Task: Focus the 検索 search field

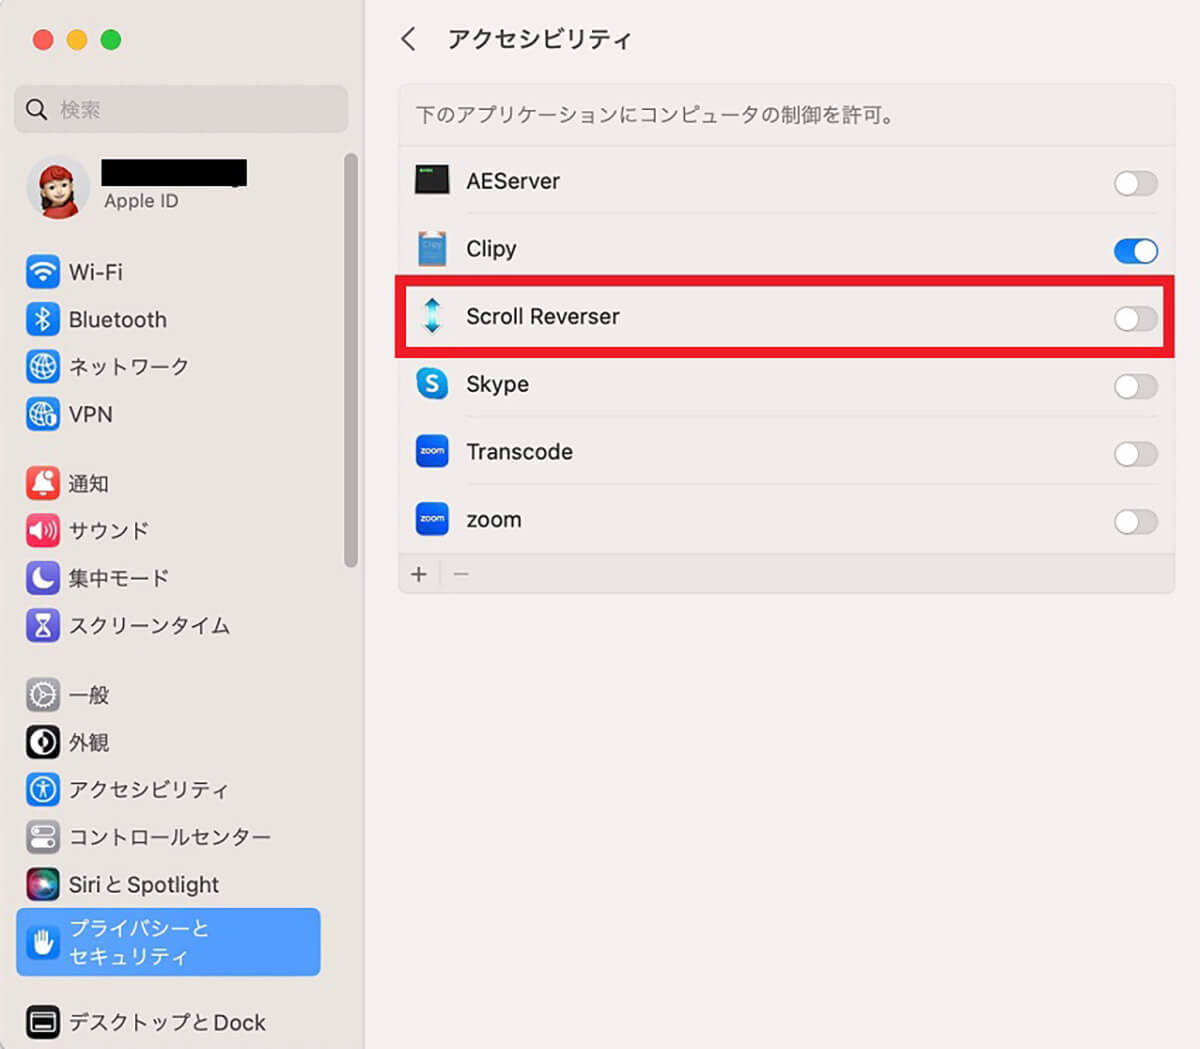Action: coord(181,109)
